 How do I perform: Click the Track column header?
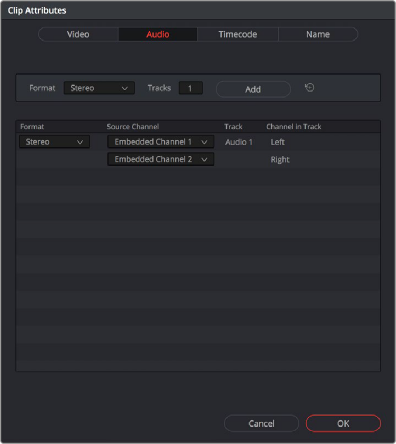click(233, 127)
